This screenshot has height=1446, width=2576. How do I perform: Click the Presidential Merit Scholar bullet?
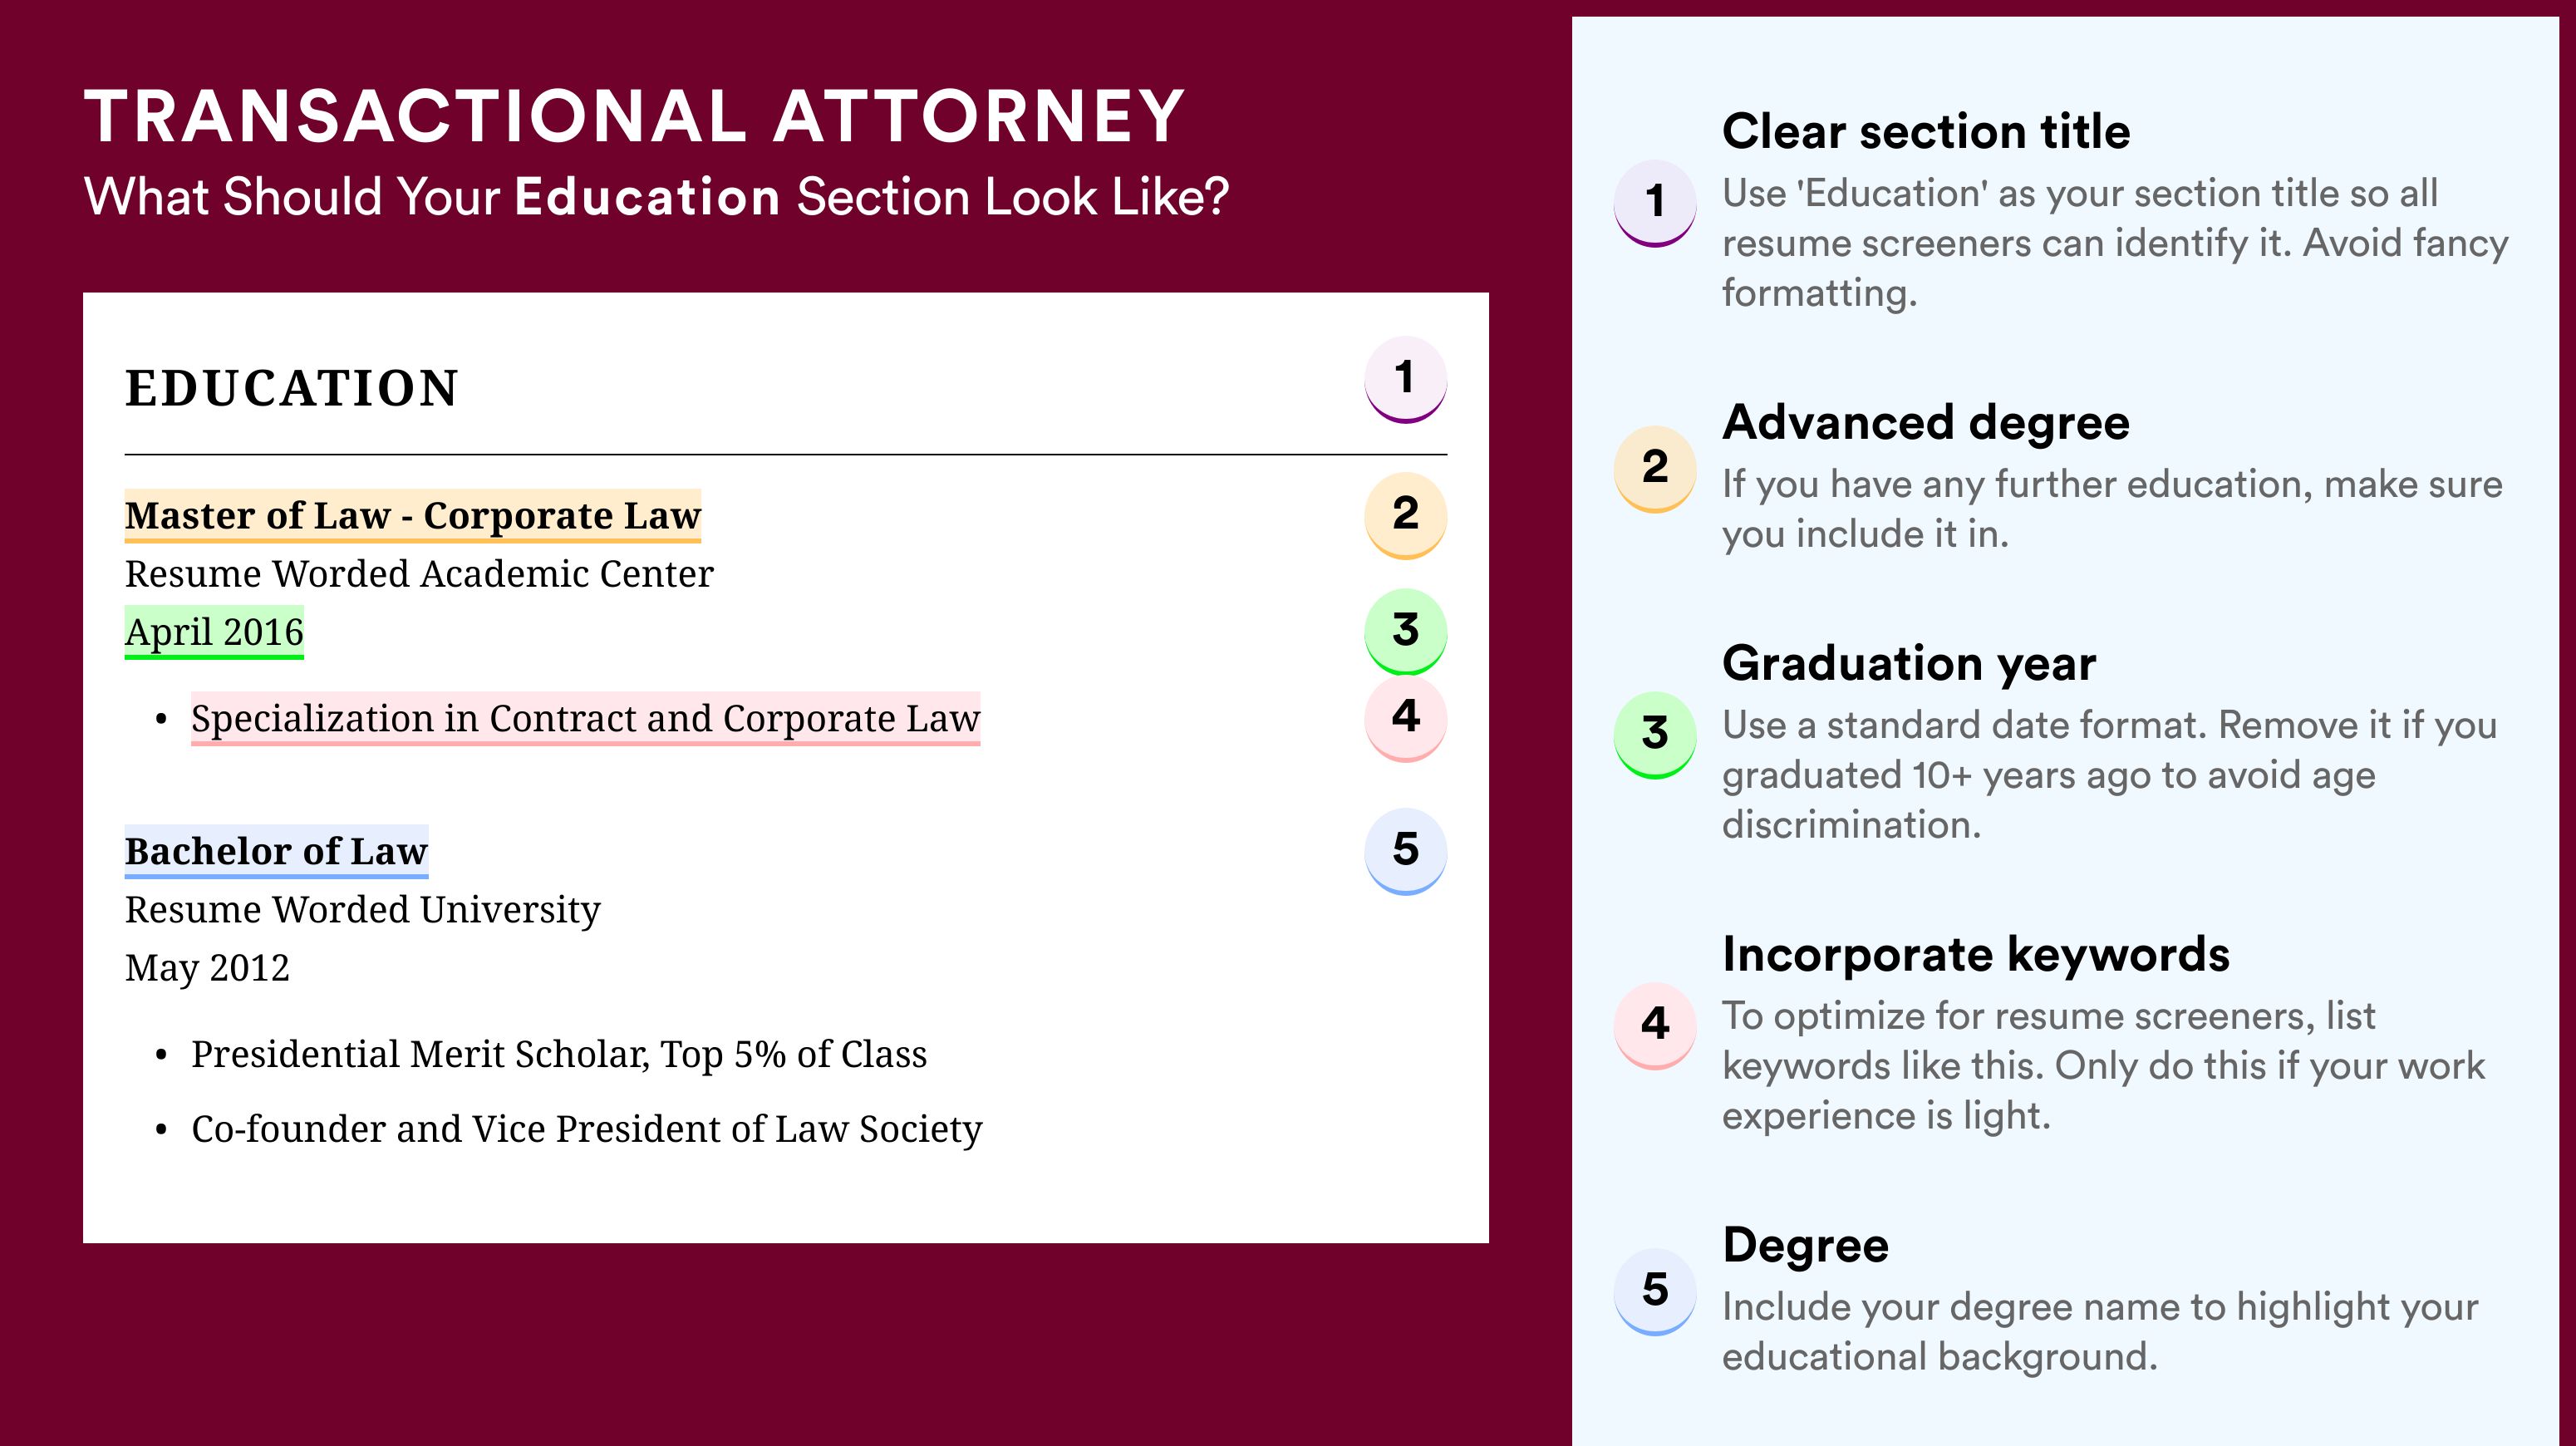pos(559,1054)
